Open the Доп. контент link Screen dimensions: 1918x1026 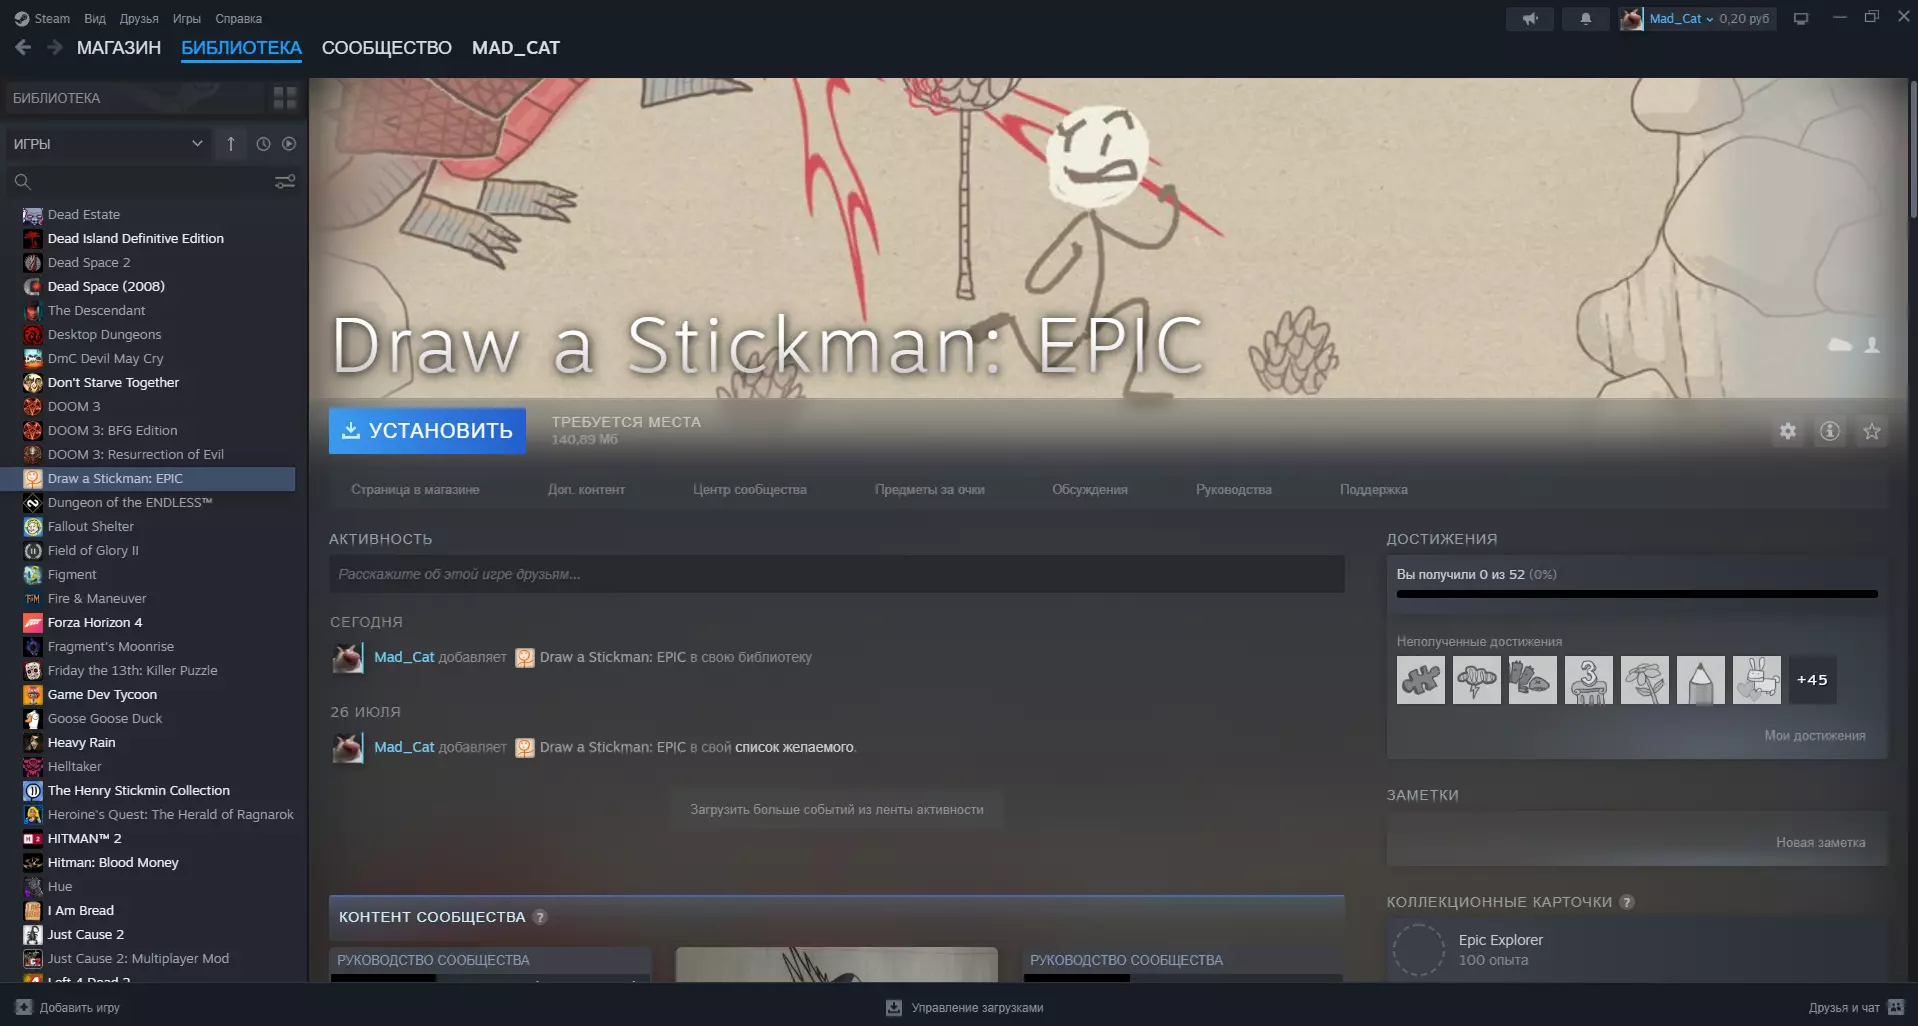[586, 490]
